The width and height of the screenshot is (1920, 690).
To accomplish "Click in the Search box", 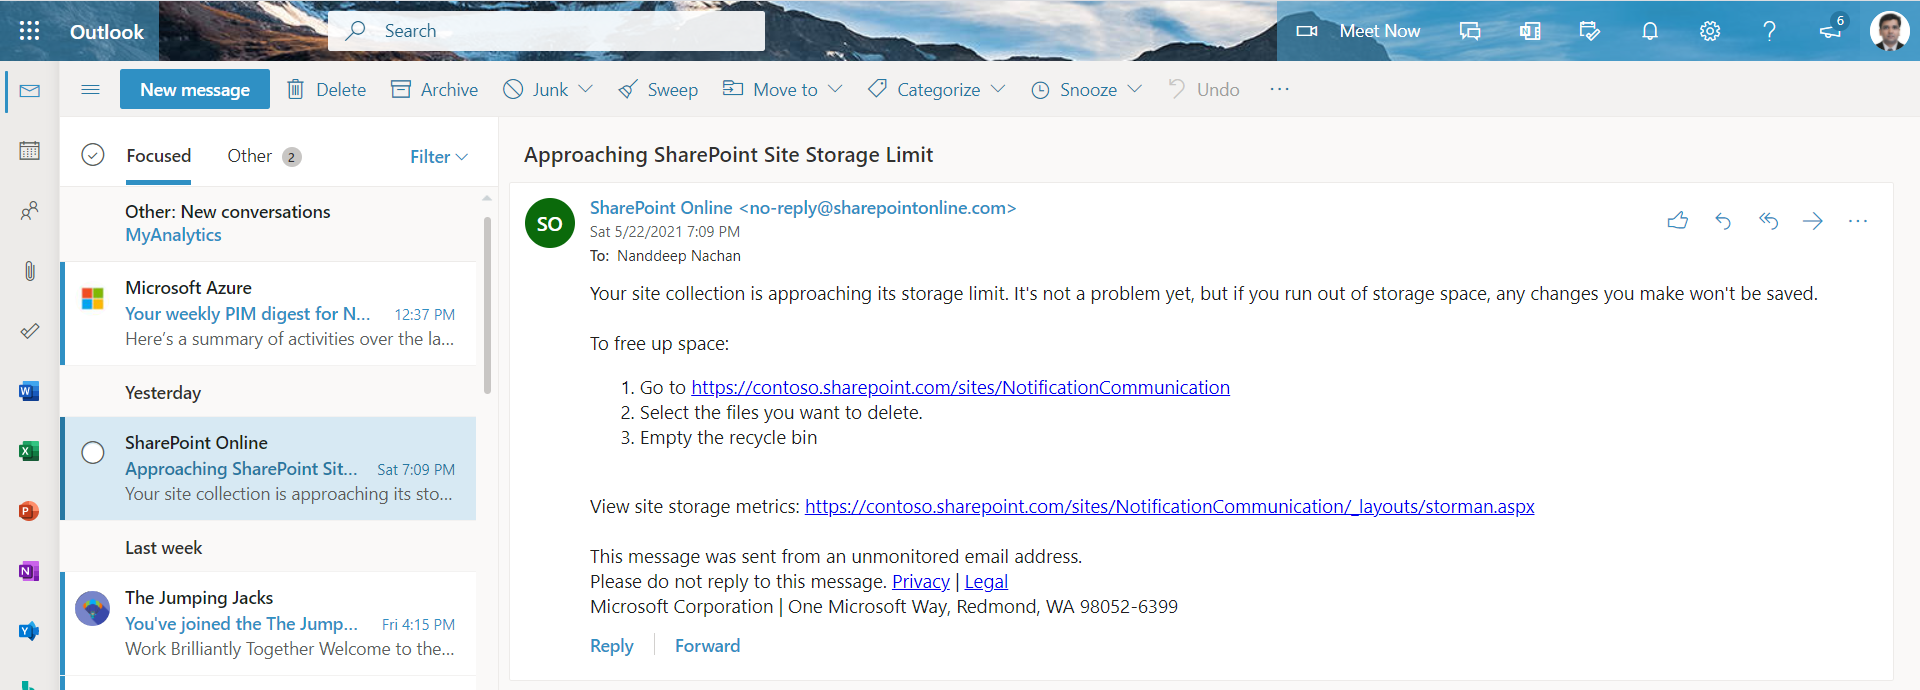I will (560, 31).
